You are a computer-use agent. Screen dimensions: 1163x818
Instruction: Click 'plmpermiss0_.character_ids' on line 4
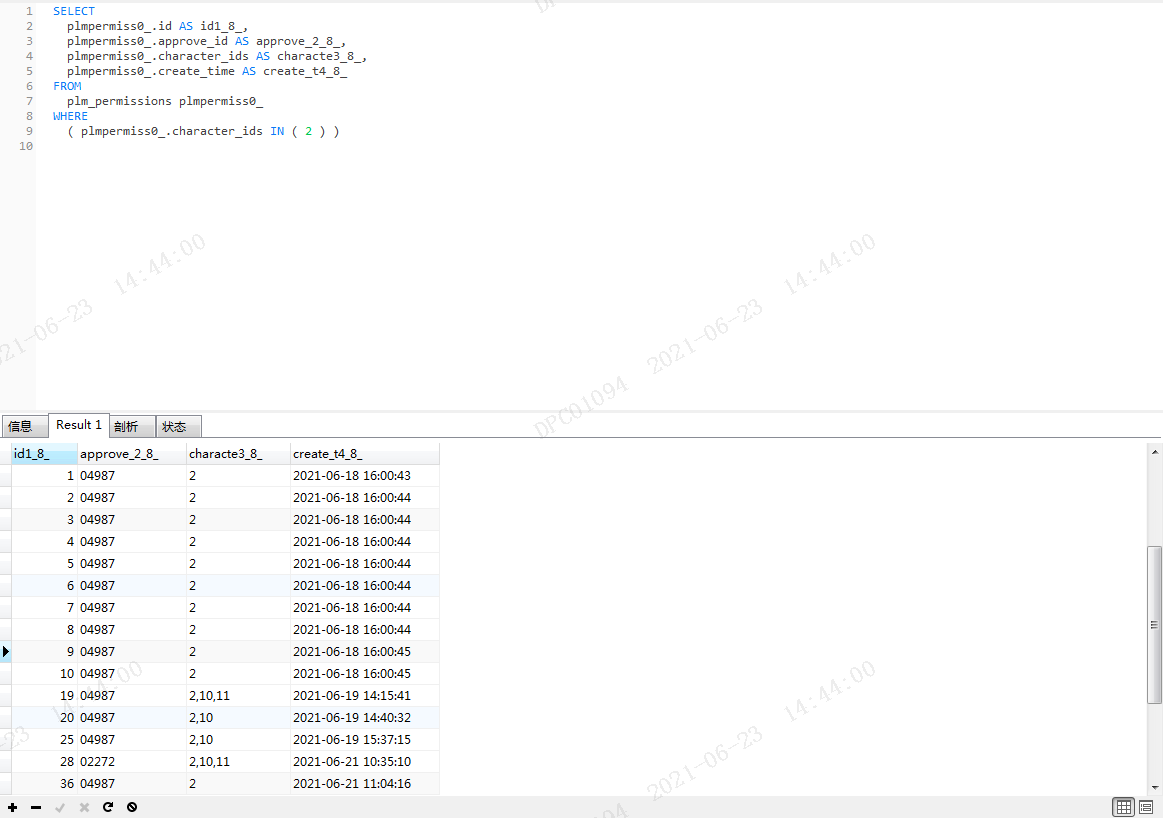[158, 56]
